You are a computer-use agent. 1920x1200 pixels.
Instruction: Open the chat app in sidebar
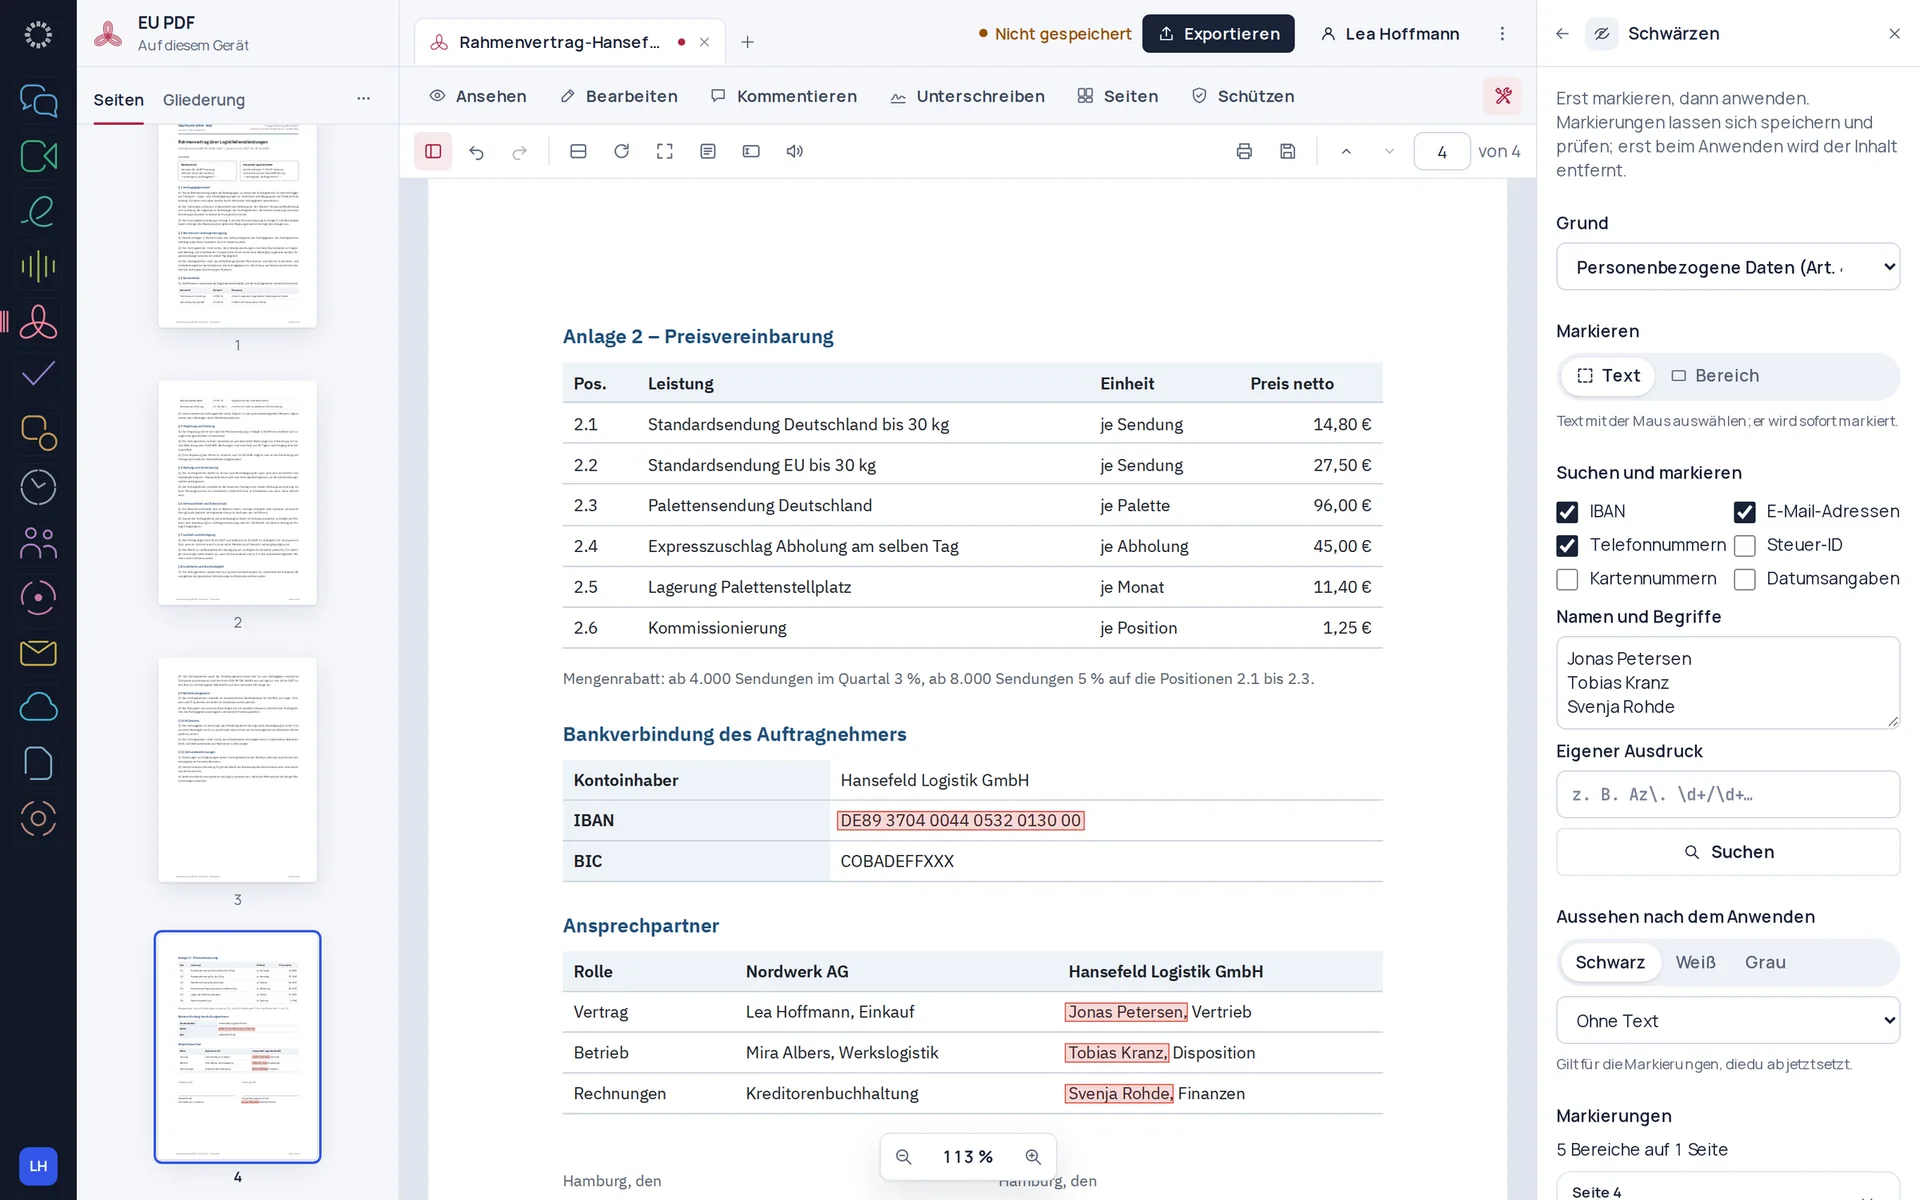click(38, 101)
